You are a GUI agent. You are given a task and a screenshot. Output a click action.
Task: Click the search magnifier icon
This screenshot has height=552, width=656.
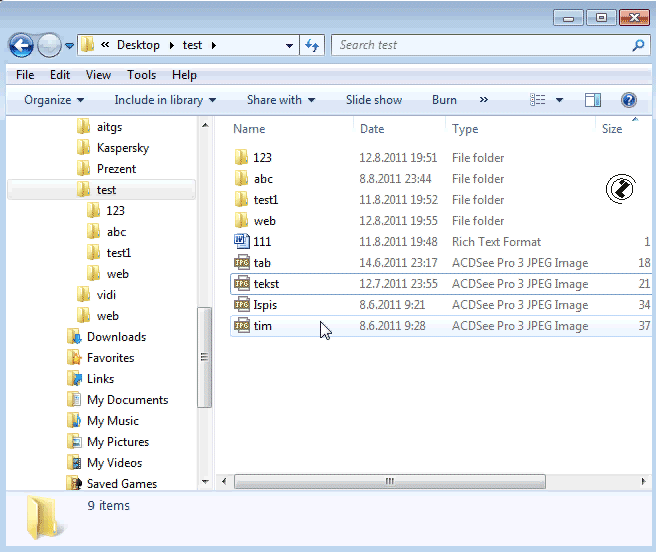click(638, 45)
